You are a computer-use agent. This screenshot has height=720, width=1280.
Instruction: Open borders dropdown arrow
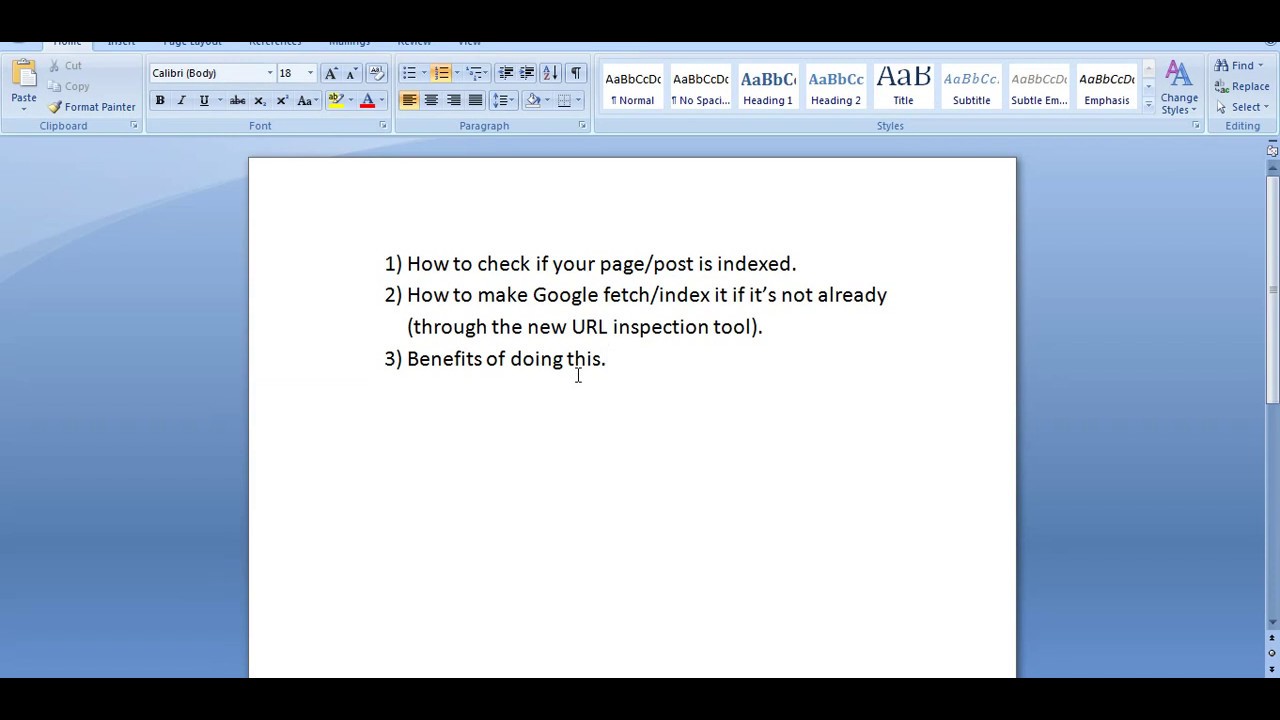(x=578, y=100)
